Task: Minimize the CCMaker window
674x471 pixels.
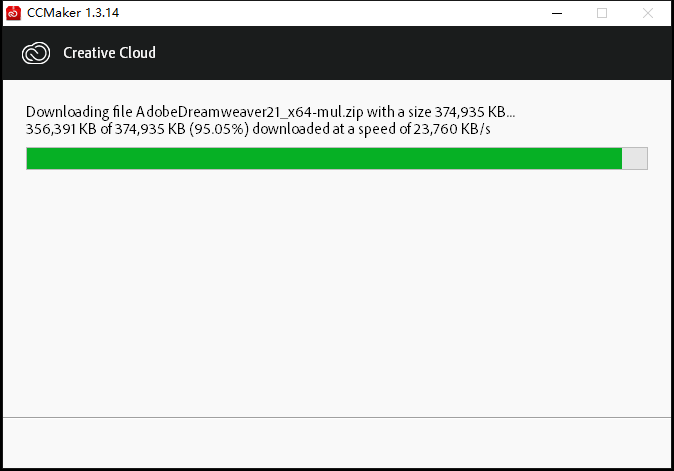Action: point(555,12)
